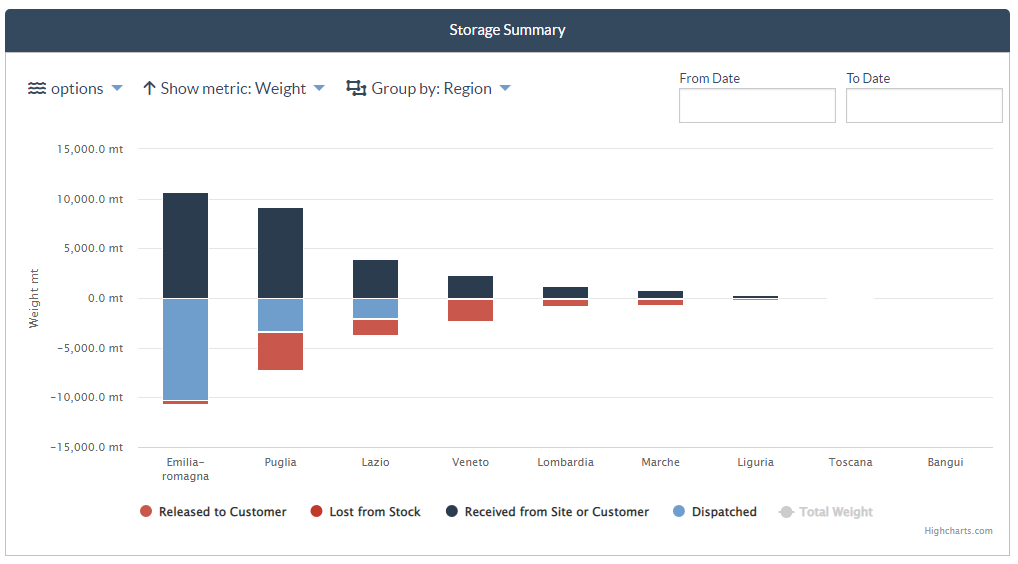The width and height of the screenshot is (1018, 564).
Task: Expand the options dropdown arrow
Action: (x=117, y=88)
